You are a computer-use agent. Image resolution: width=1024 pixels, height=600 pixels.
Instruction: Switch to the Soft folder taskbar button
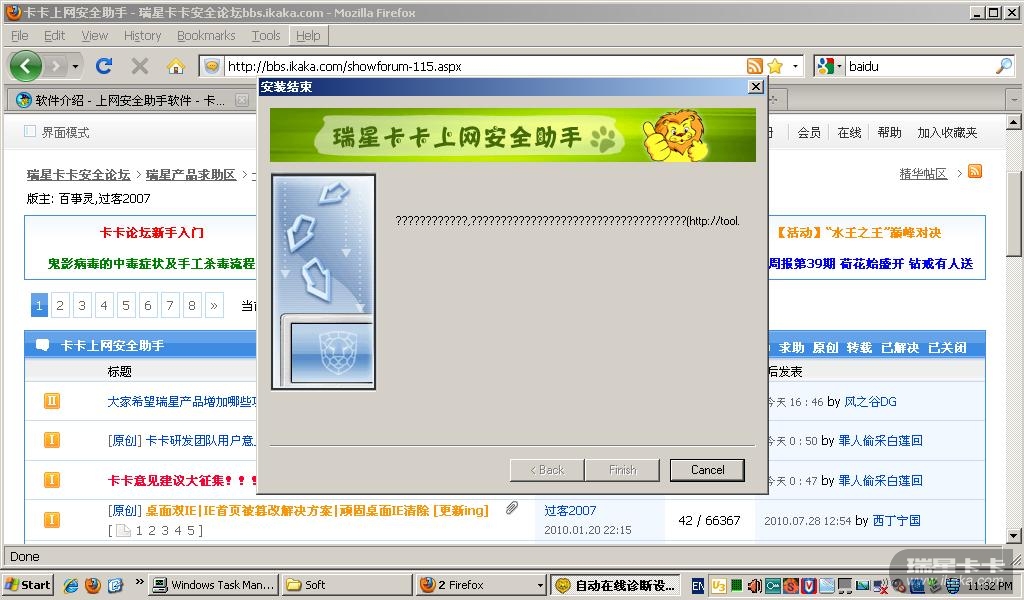click(347, 585)
